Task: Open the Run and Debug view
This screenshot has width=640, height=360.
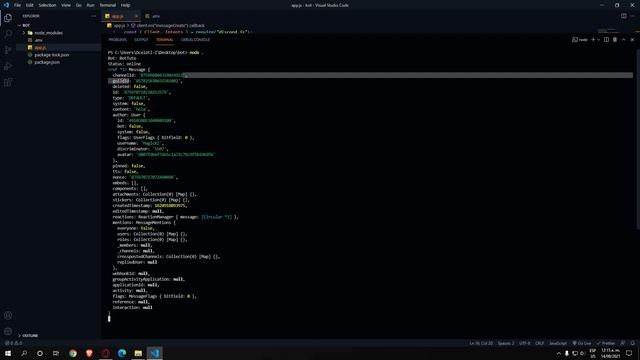Action: point(8,66)
